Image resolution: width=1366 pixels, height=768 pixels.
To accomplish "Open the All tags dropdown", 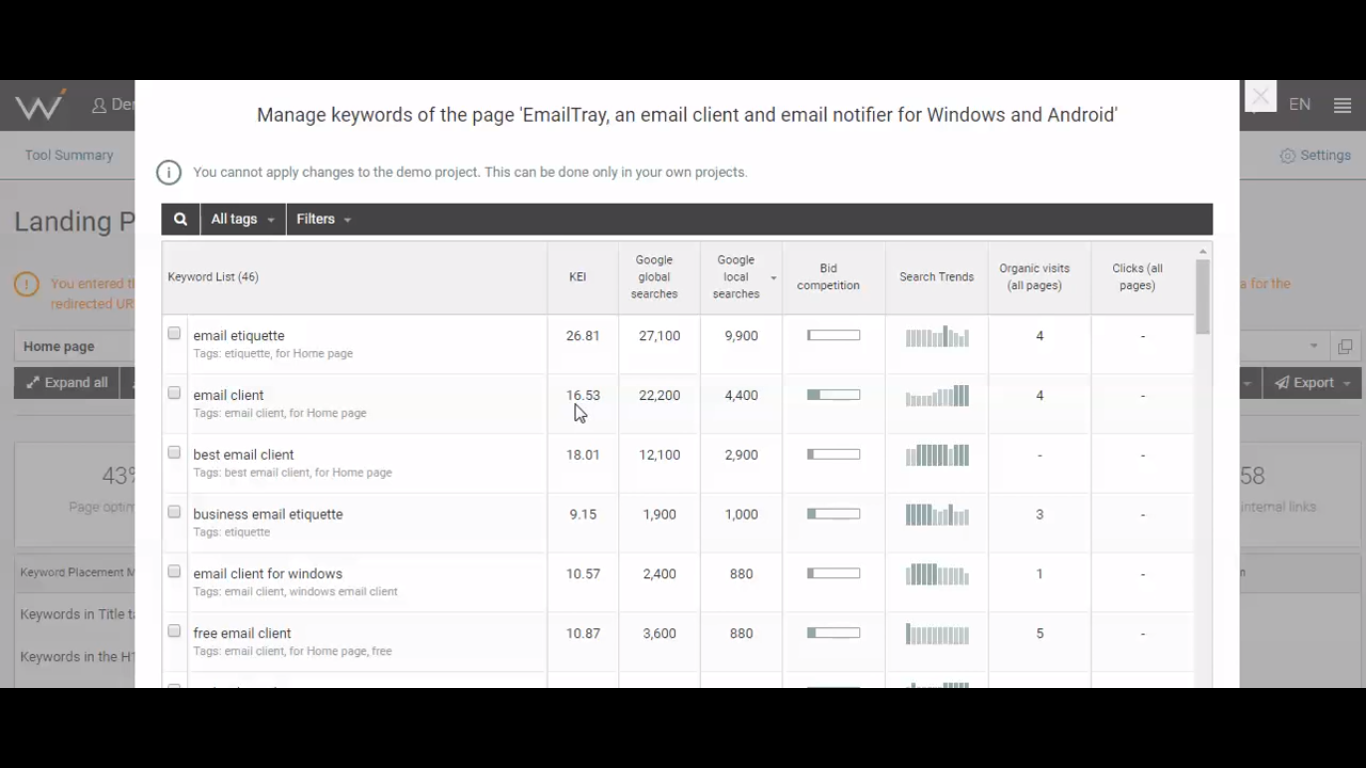I will click(x=243, y=219).
